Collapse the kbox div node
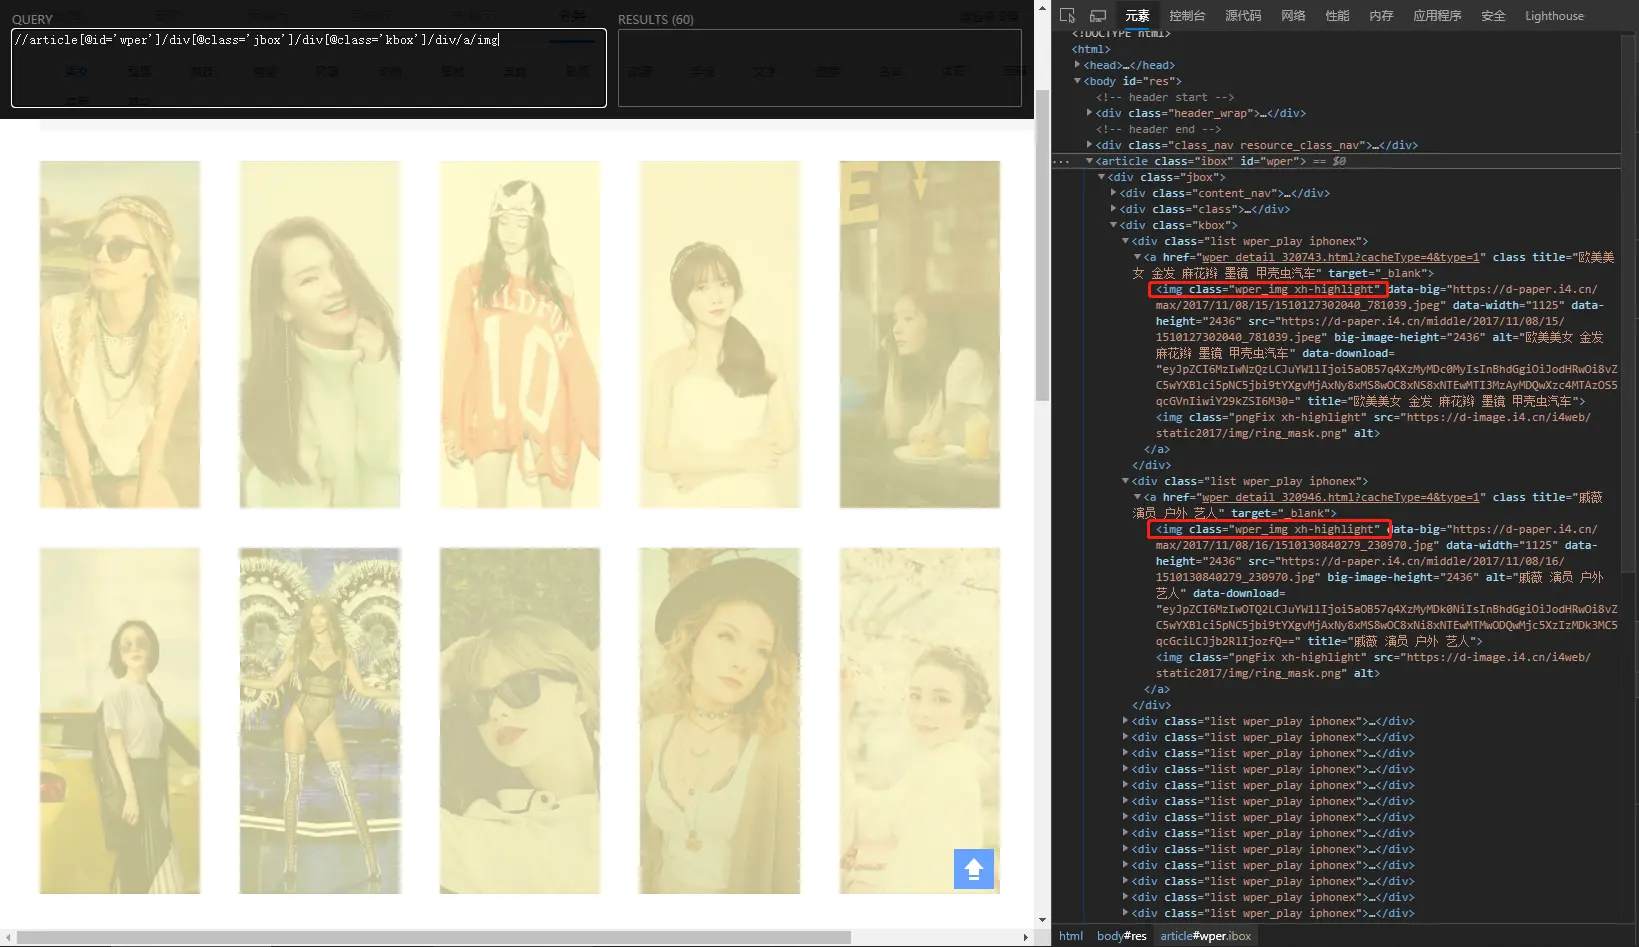The width and height of the screenshot is (1639, 947). tap(1113, 225)
